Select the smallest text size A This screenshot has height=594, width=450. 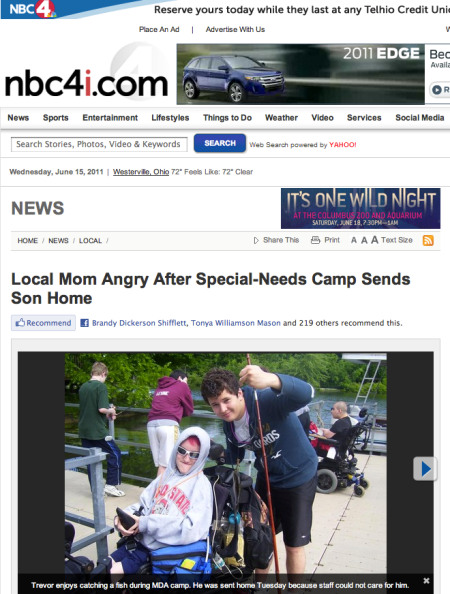click(354, 240)
